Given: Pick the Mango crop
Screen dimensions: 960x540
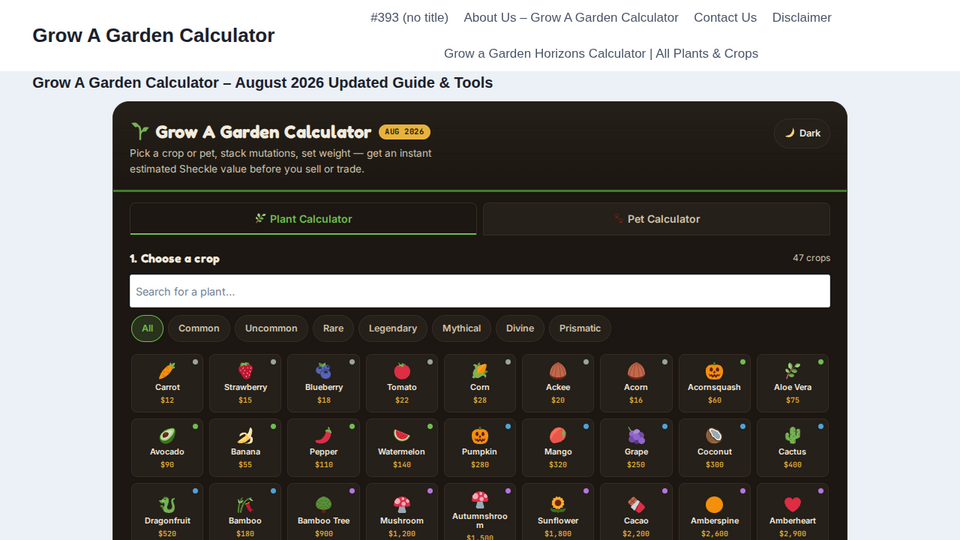Looking at the screenshot, I should pyautogui.click(x=558, y=448).
